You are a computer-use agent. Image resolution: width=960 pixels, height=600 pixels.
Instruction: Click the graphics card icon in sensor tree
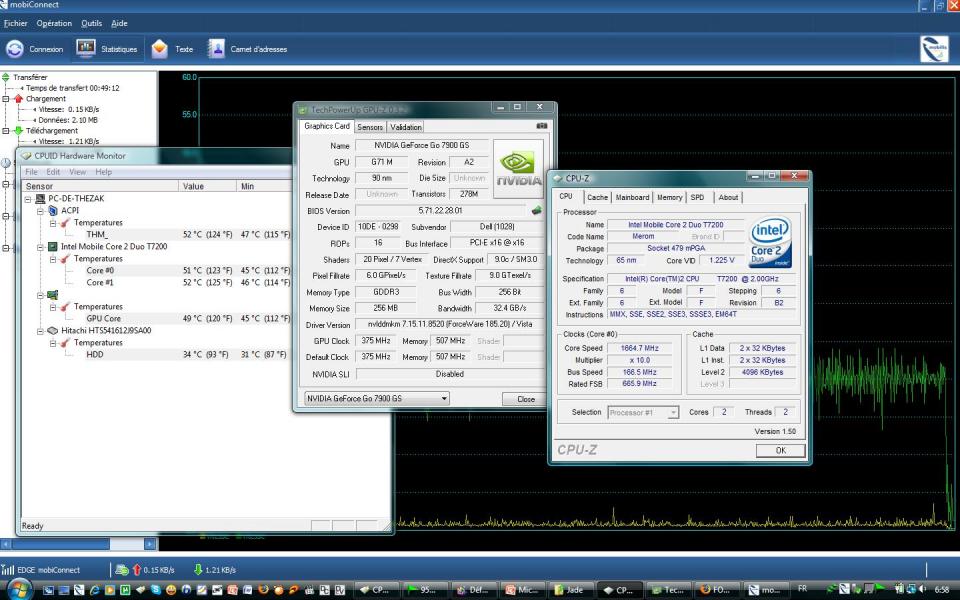pos(53,295)
